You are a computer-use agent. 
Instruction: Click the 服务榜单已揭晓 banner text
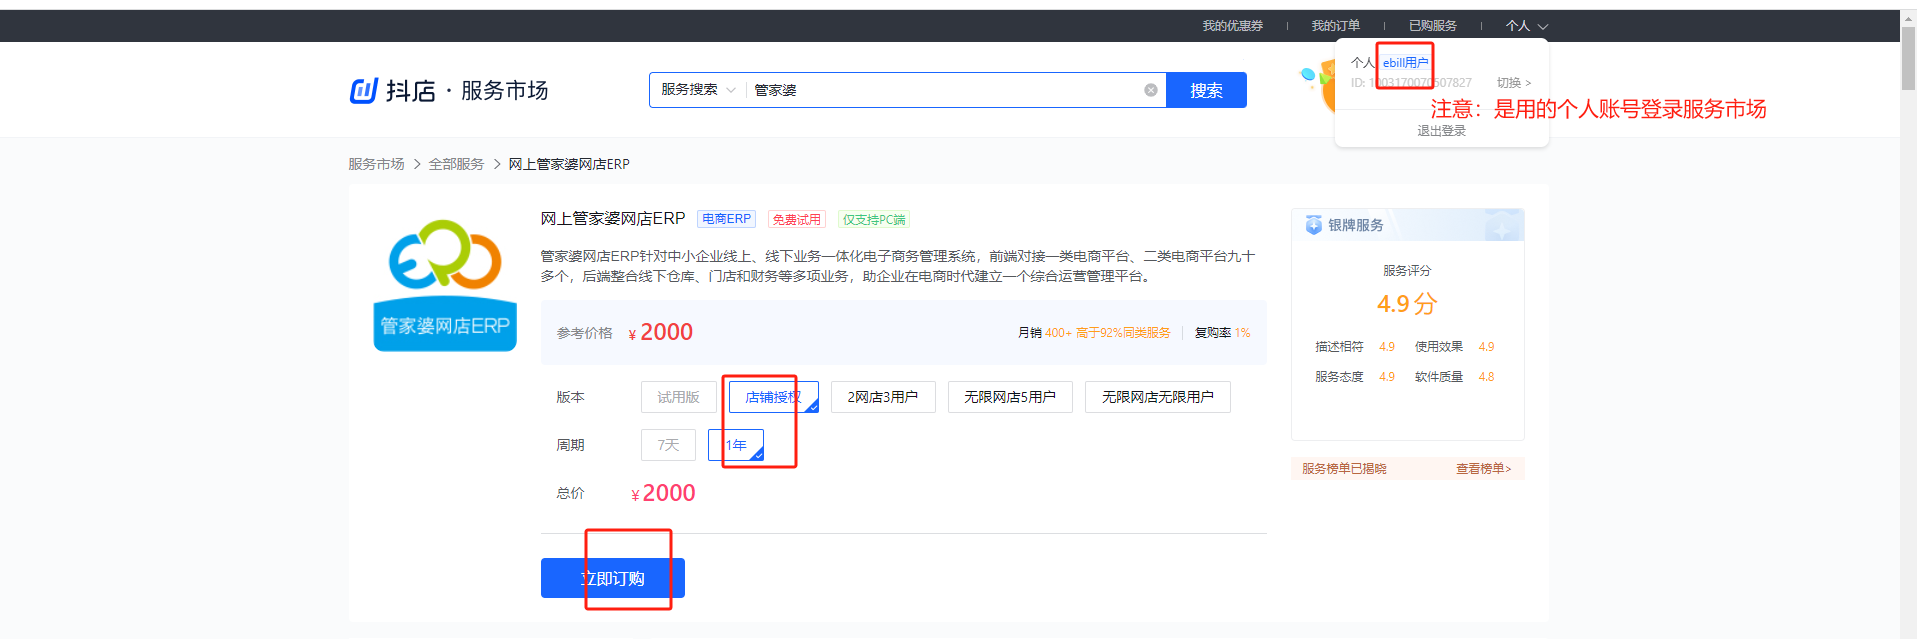click(x=1344, y=469)
